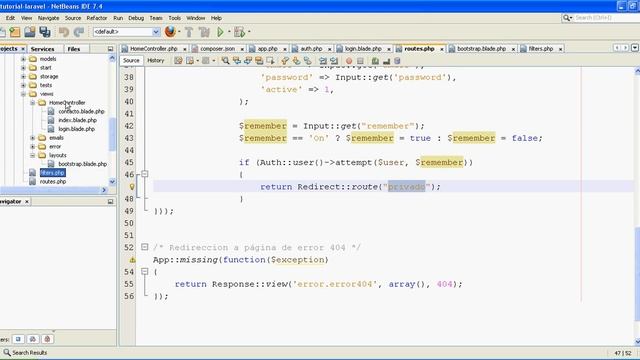Collapse code fold at line 46
The height and width of the screenshot is (360, 640).
pos(144,174)
